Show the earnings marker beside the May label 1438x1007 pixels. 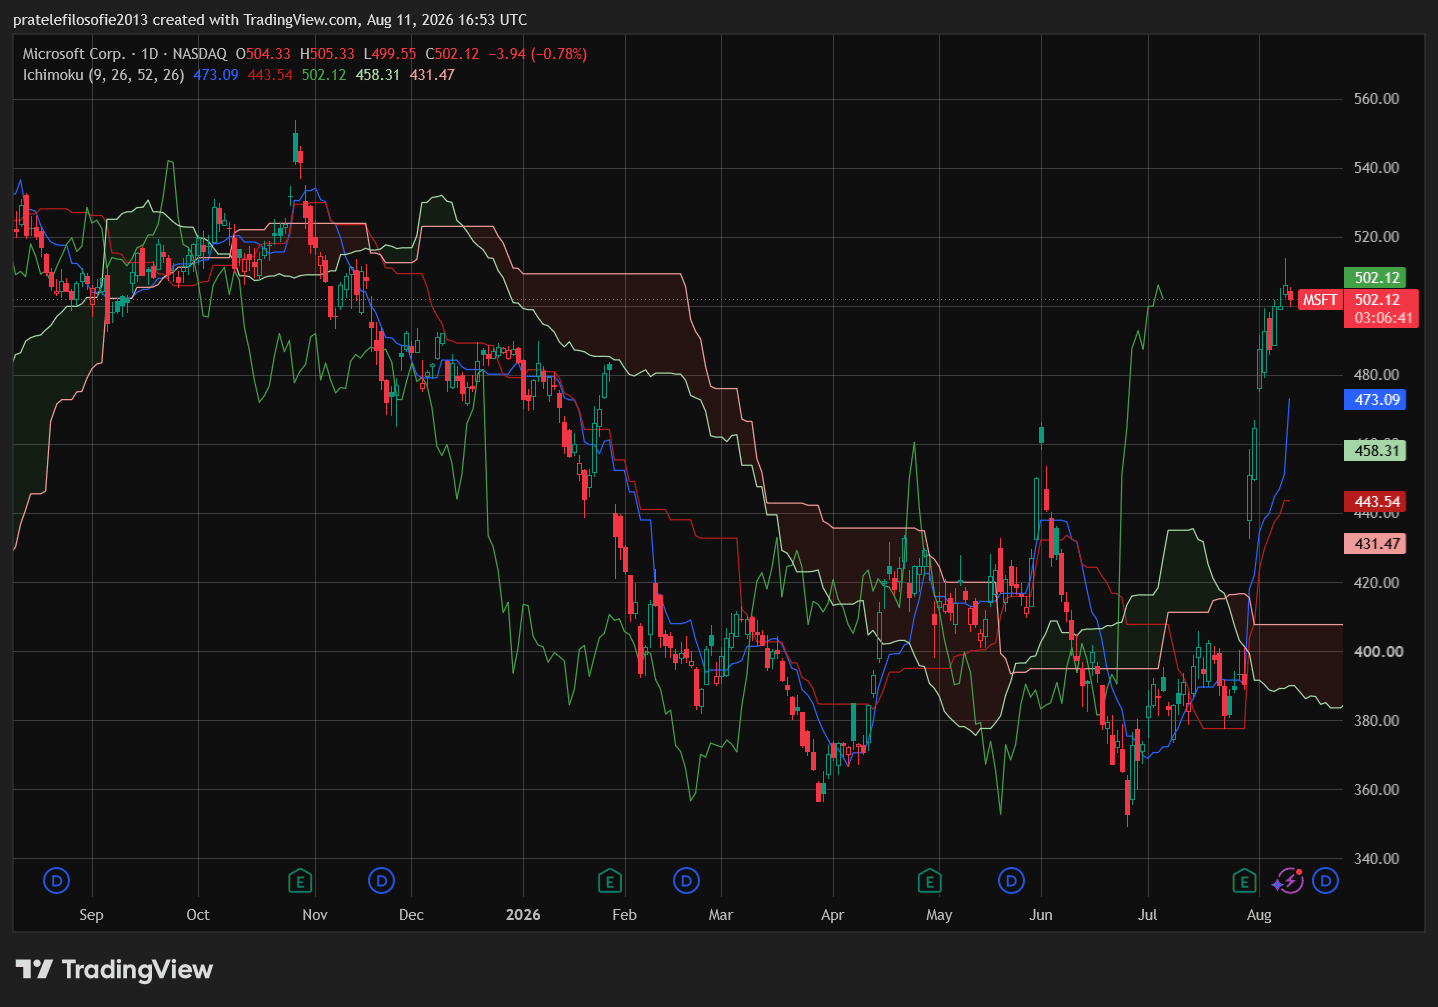[930, 881]
